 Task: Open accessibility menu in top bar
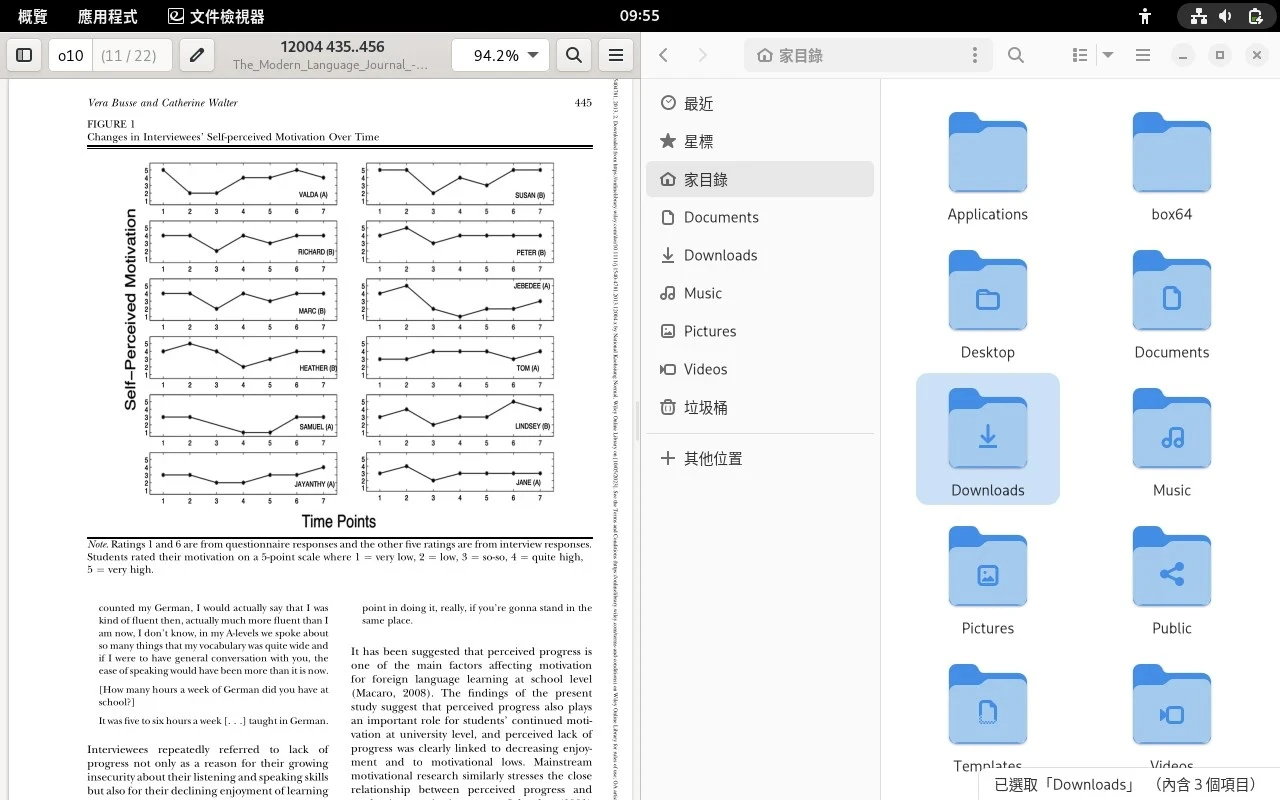[x=1145, y=16]
